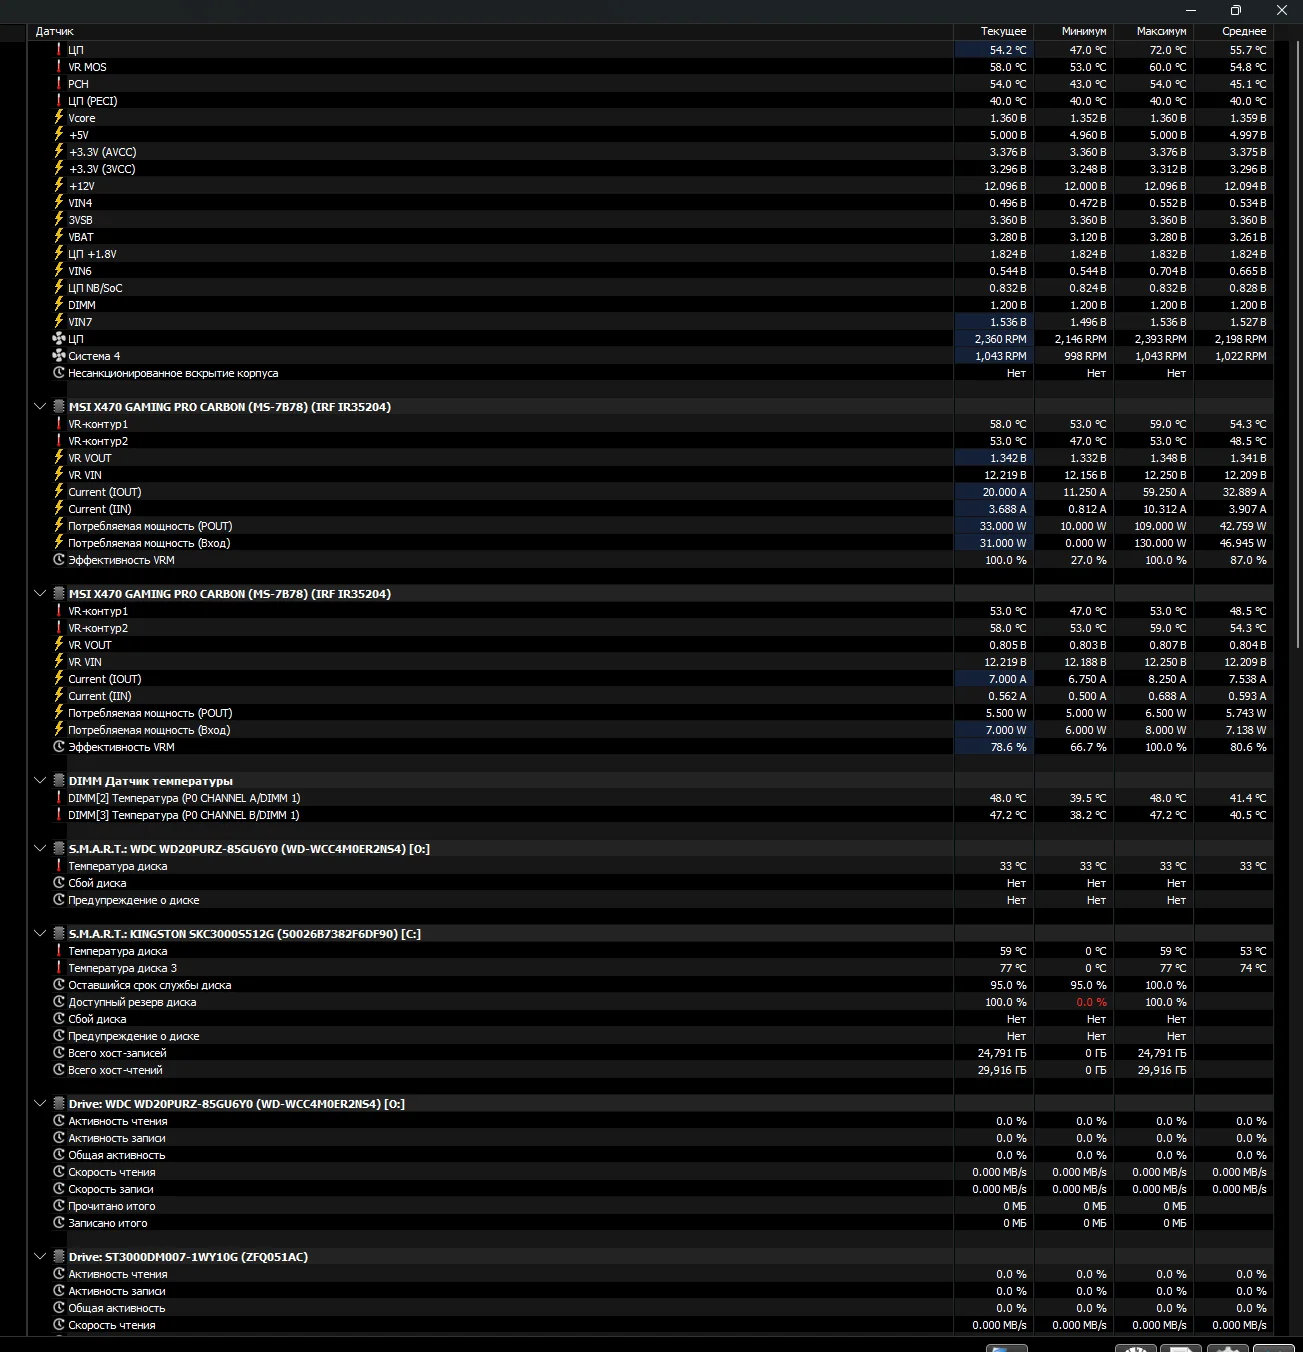Click the Максимум column header
Screen dimensions: 1303x1352
coord(1161,31)
